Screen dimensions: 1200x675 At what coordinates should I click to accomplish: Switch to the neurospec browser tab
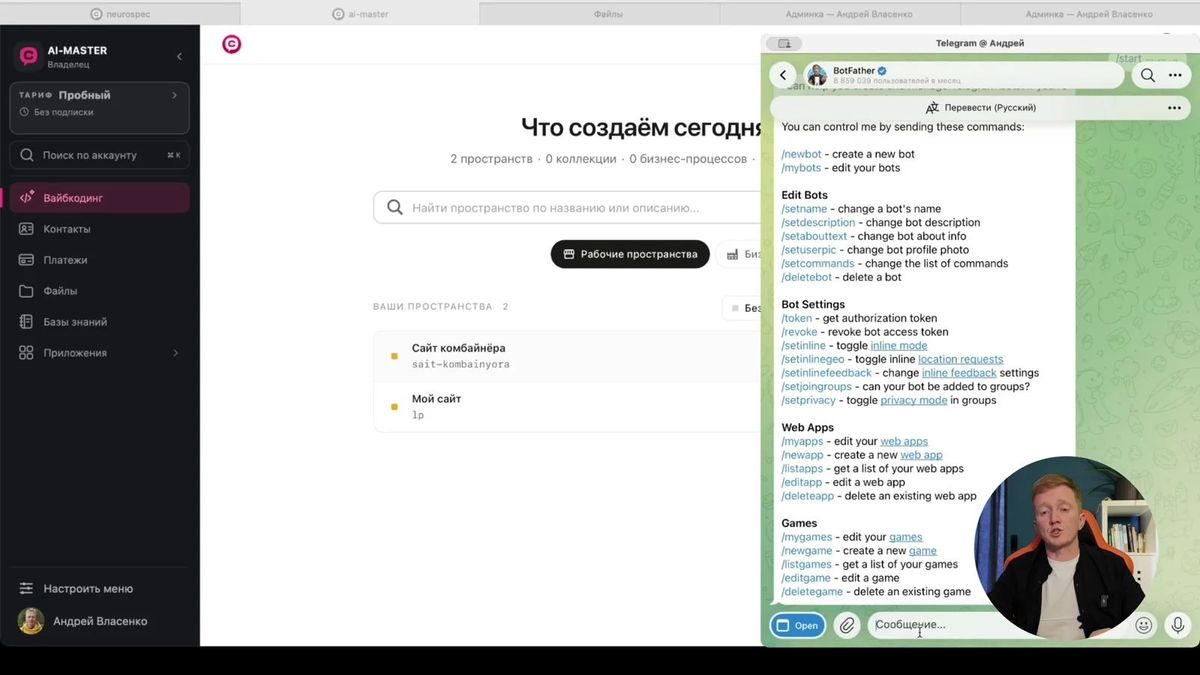click(x=120, y=14)
